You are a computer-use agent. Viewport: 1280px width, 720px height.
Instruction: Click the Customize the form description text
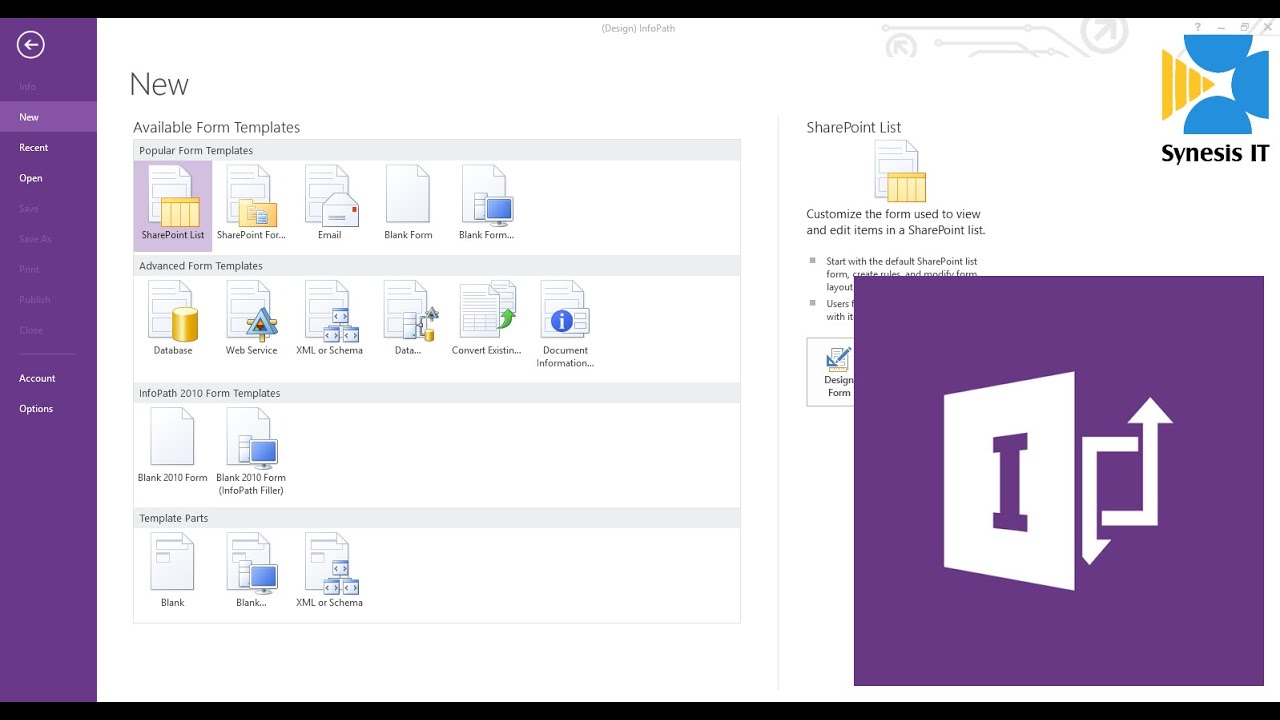pos(896,222)
